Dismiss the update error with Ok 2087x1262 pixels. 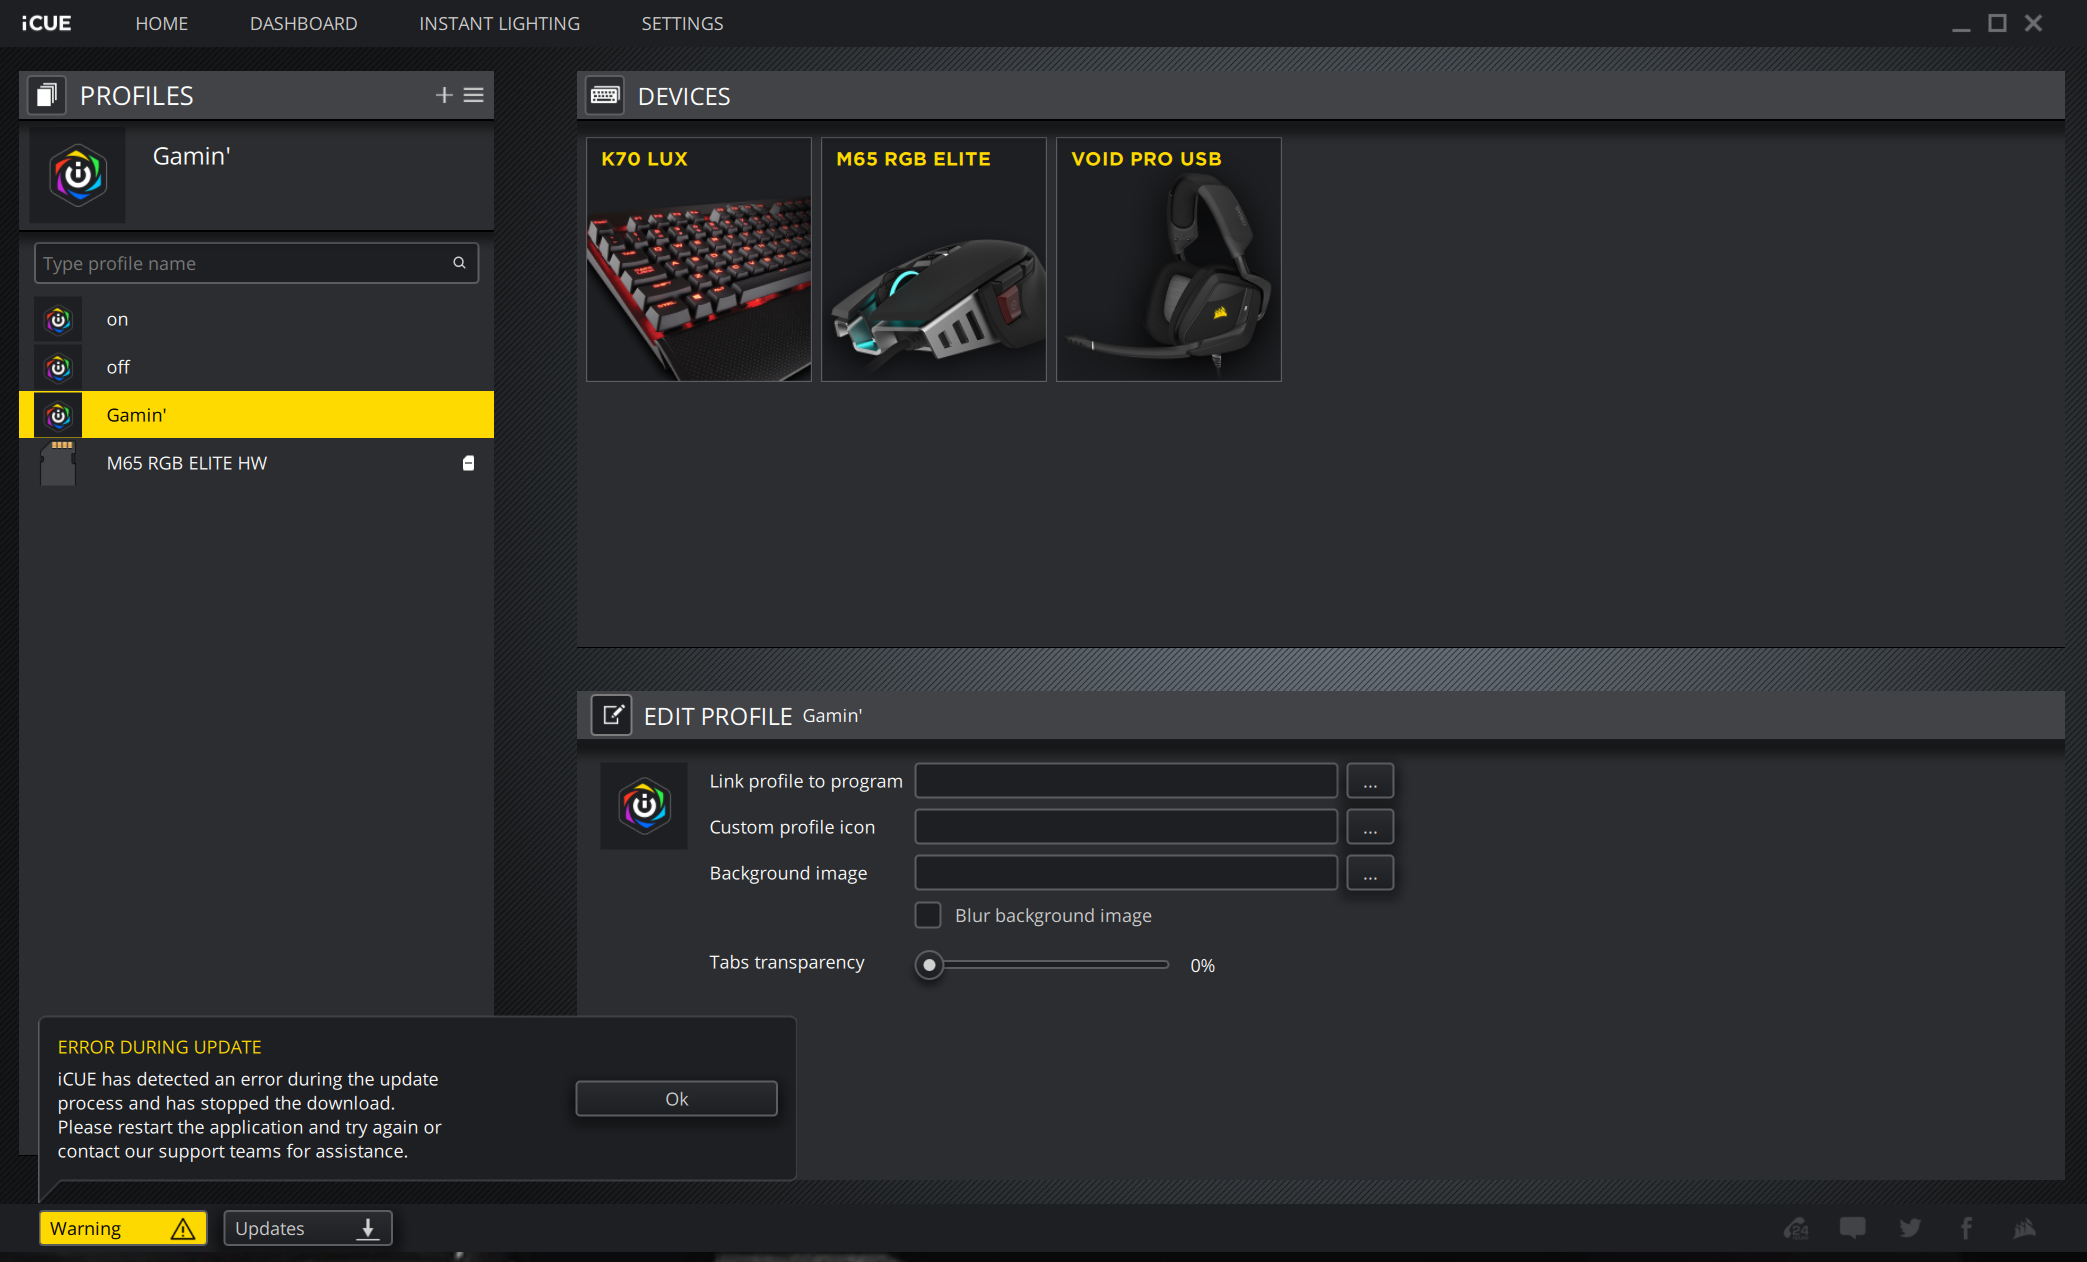[x=677, y=1099]
